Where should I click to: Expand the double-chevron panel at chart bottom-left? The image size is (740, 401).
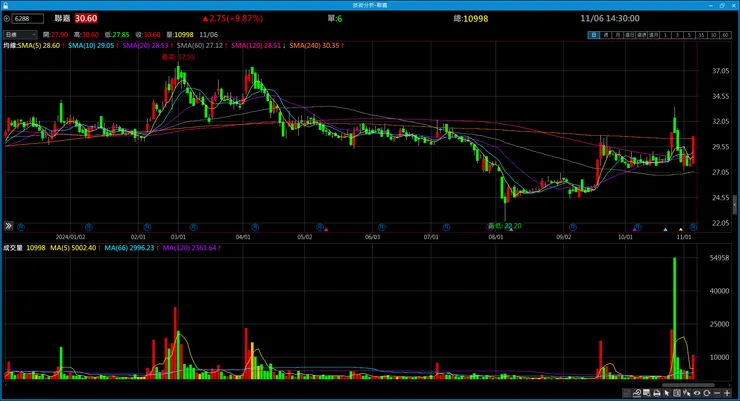8,226
